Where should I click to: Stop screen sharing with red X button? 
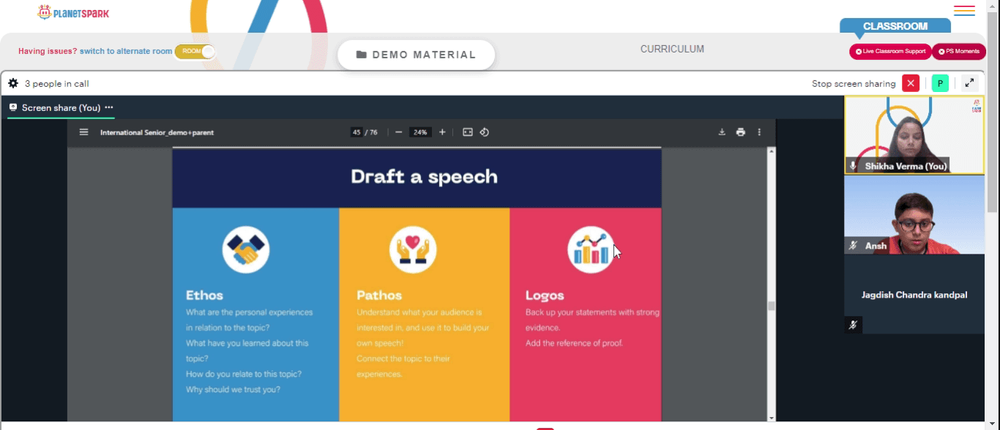(910, 83)
